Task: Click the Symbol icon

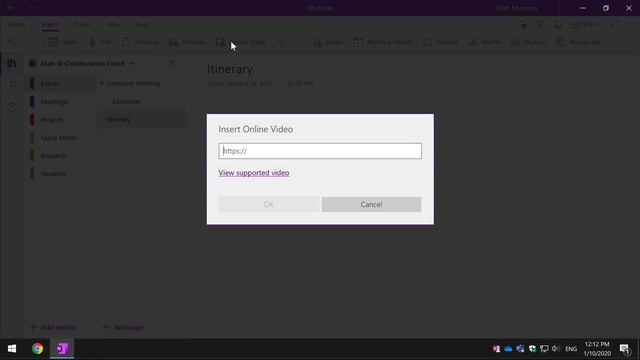Action: click(428, 42)
